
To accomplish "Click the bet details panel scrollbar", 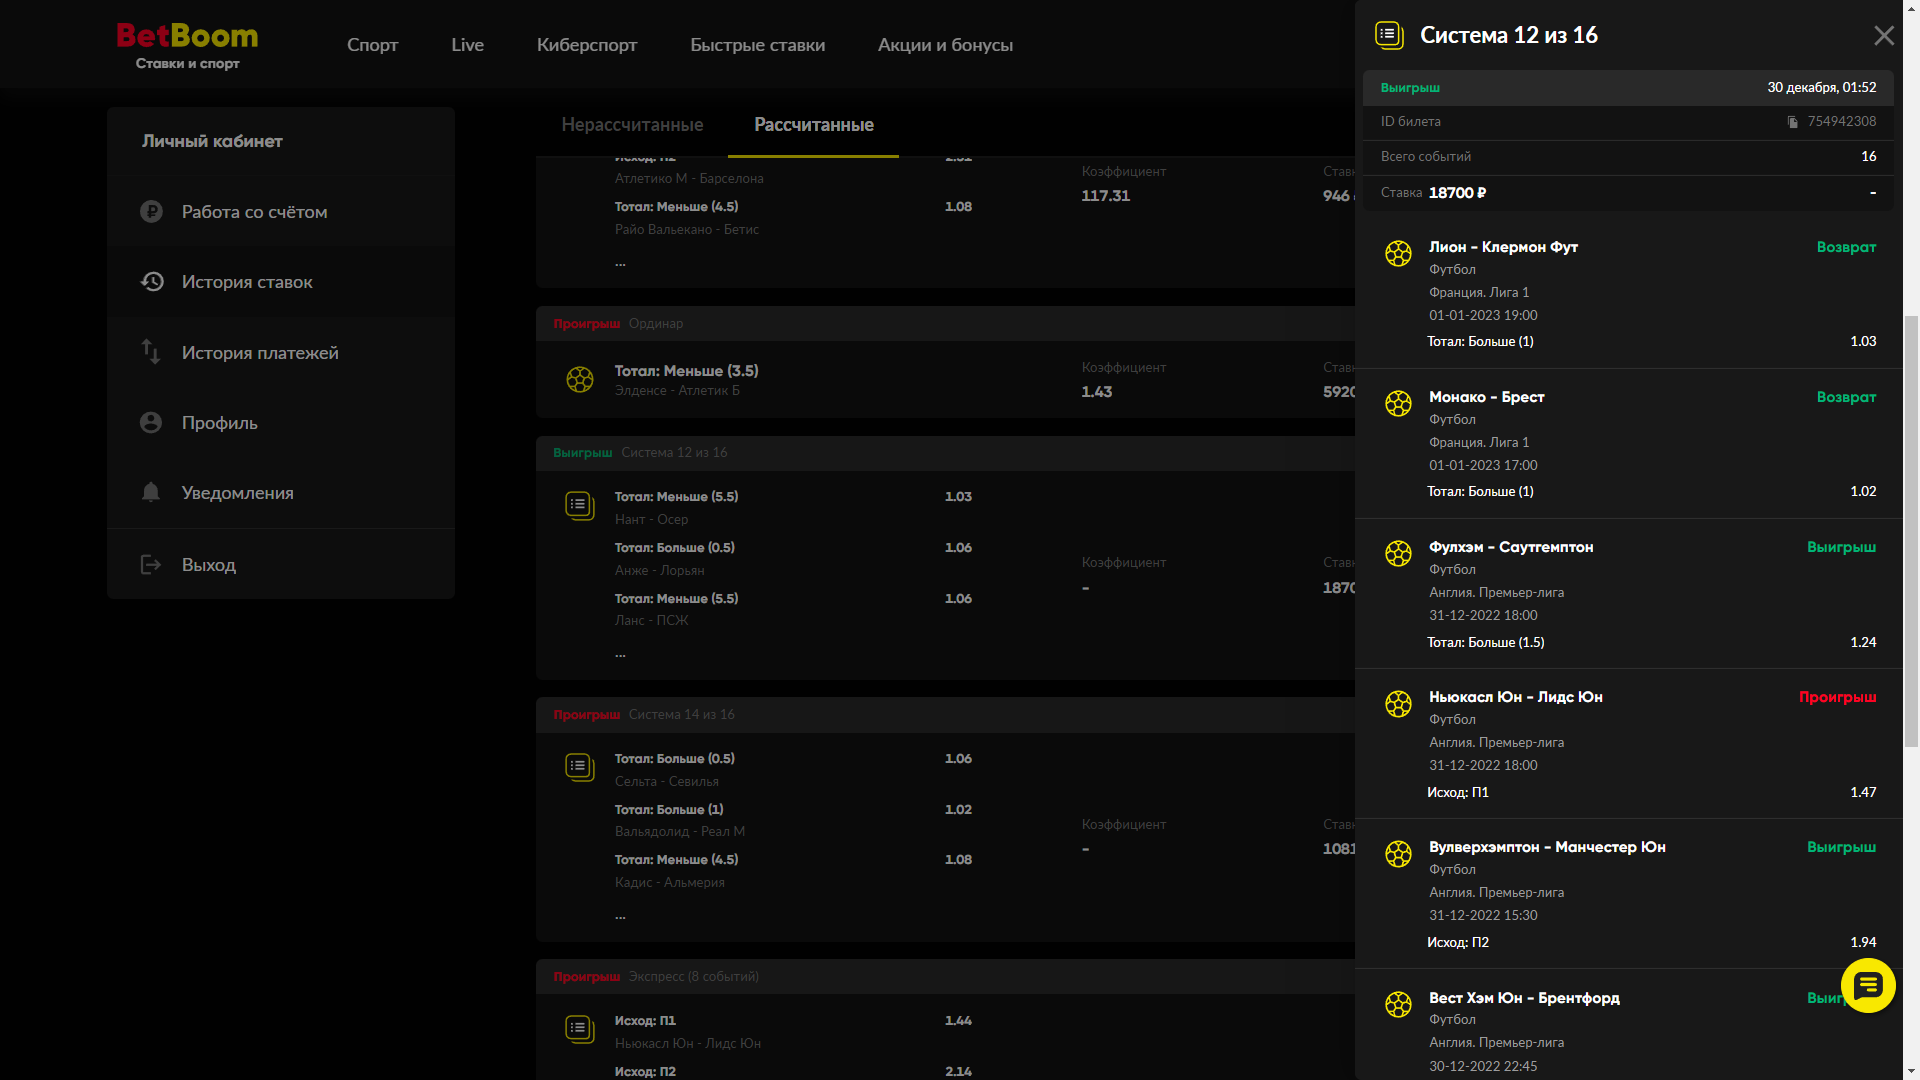I will click(1910, 530).
